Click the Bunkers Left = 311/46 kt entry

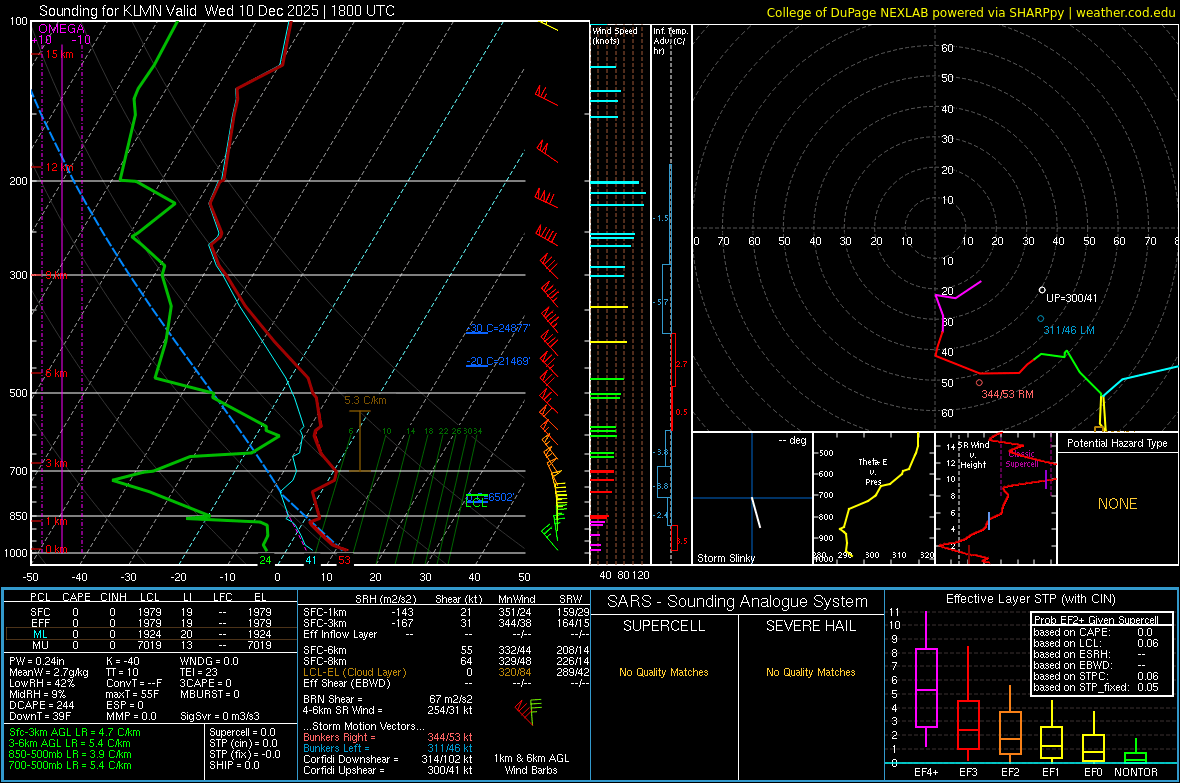pos(388,748)
